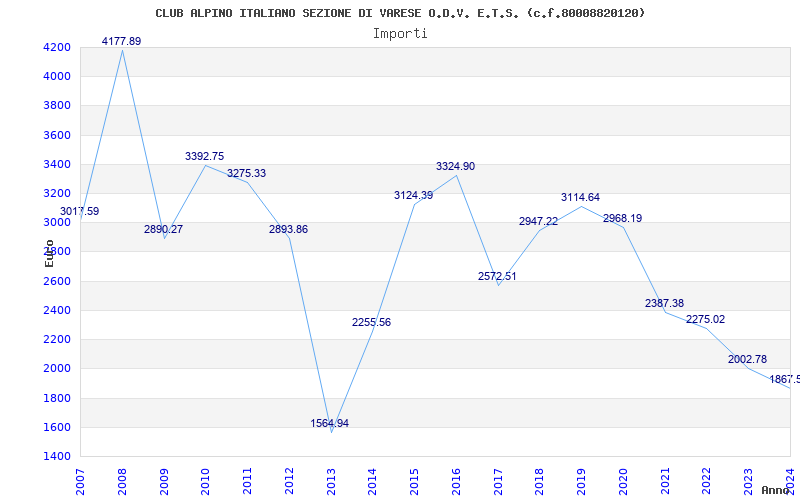Click the data label 2255.56
Screen dimensions: 800x500
pyautogui.click(x=371, y=322)
